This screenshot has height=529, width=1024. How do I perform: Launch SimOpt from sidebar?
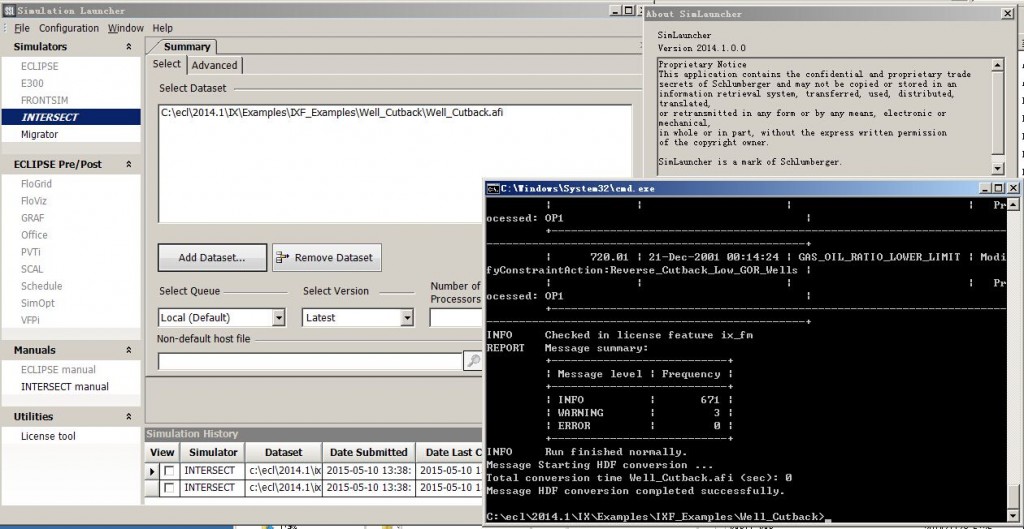(x=38, y=303)
